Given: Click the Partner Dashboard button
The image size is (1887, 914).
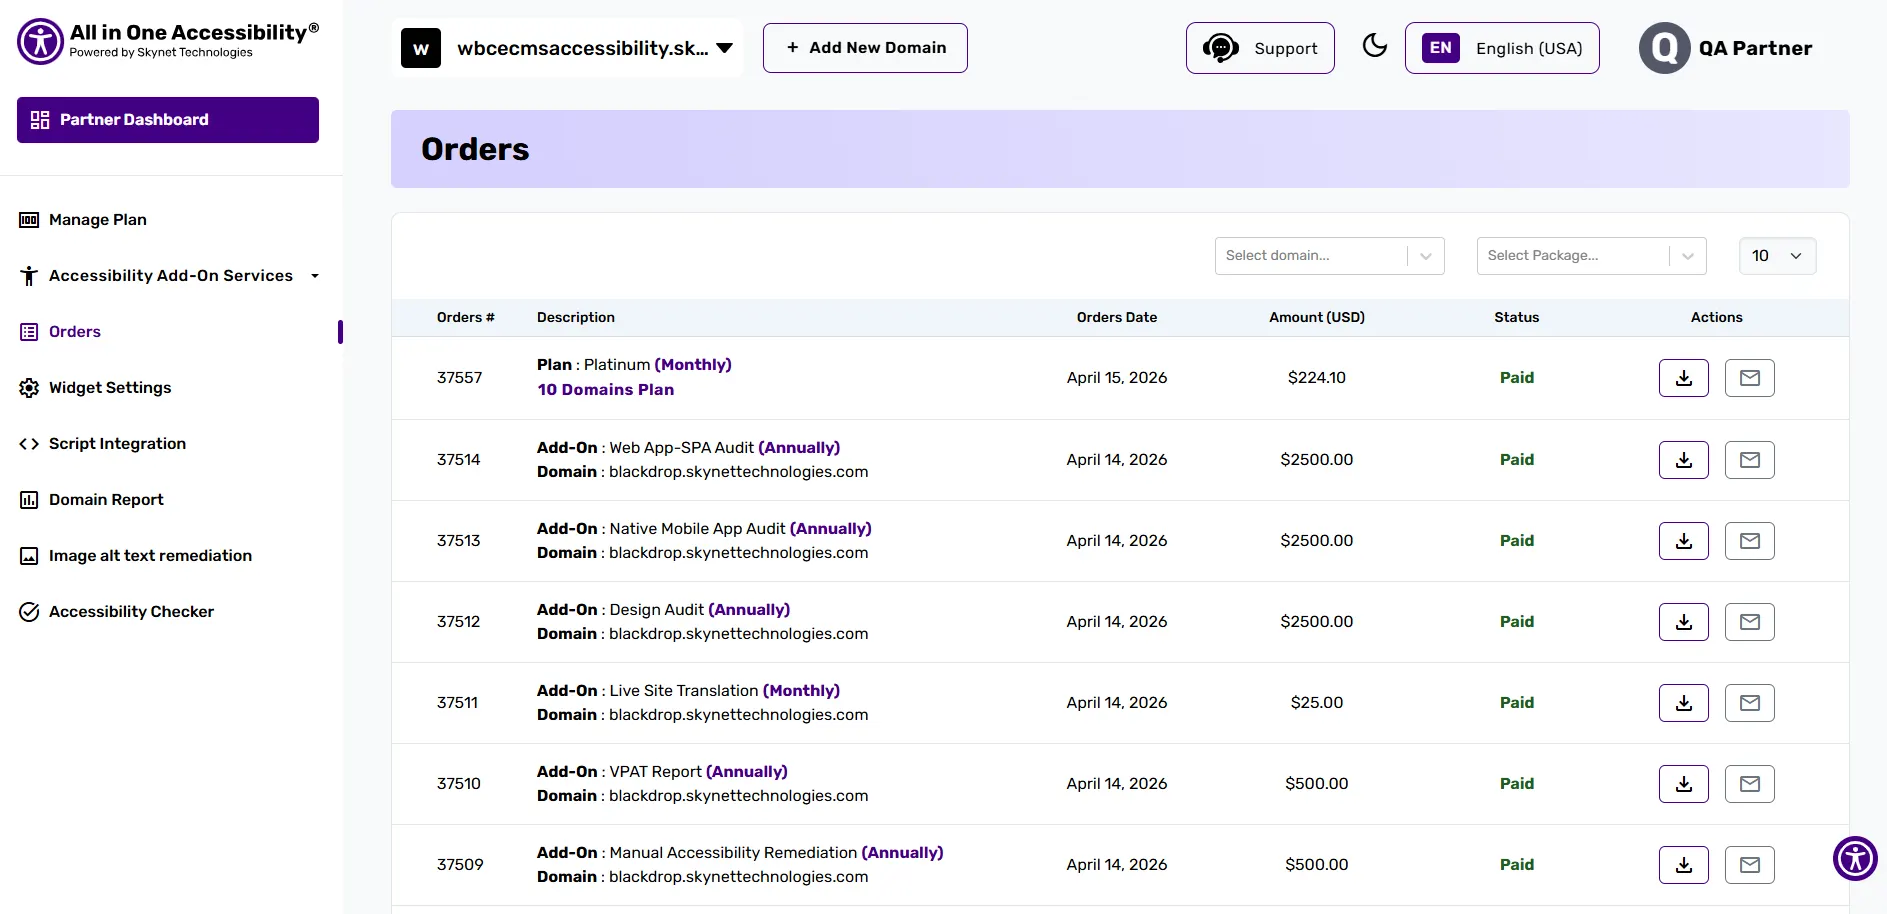Looking at the screenshot, I should (x=168, y=120).
